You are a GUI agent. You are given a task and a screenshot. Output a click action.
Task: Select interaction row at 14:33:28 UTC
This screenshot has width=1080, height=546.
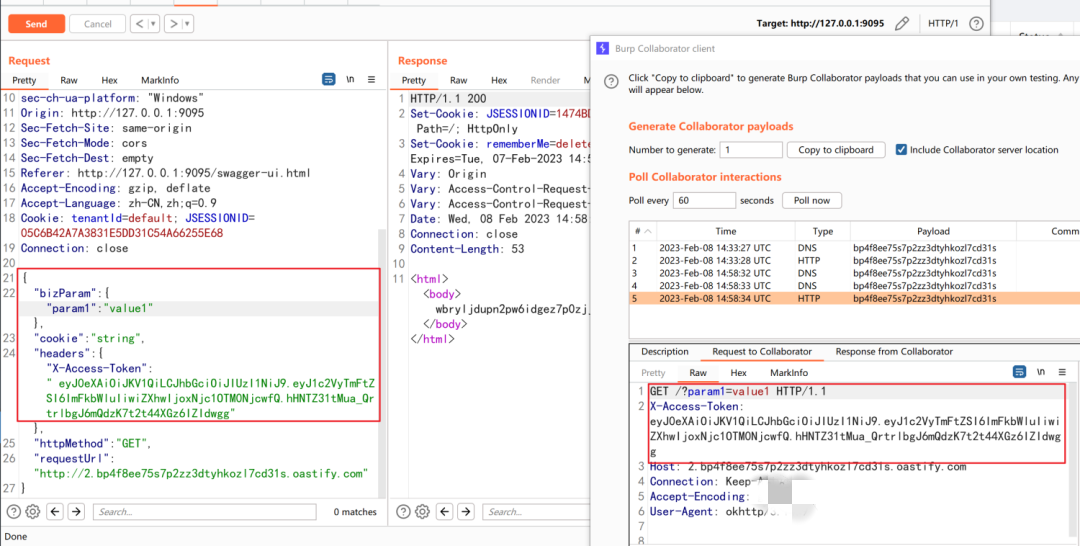(854, 260)
